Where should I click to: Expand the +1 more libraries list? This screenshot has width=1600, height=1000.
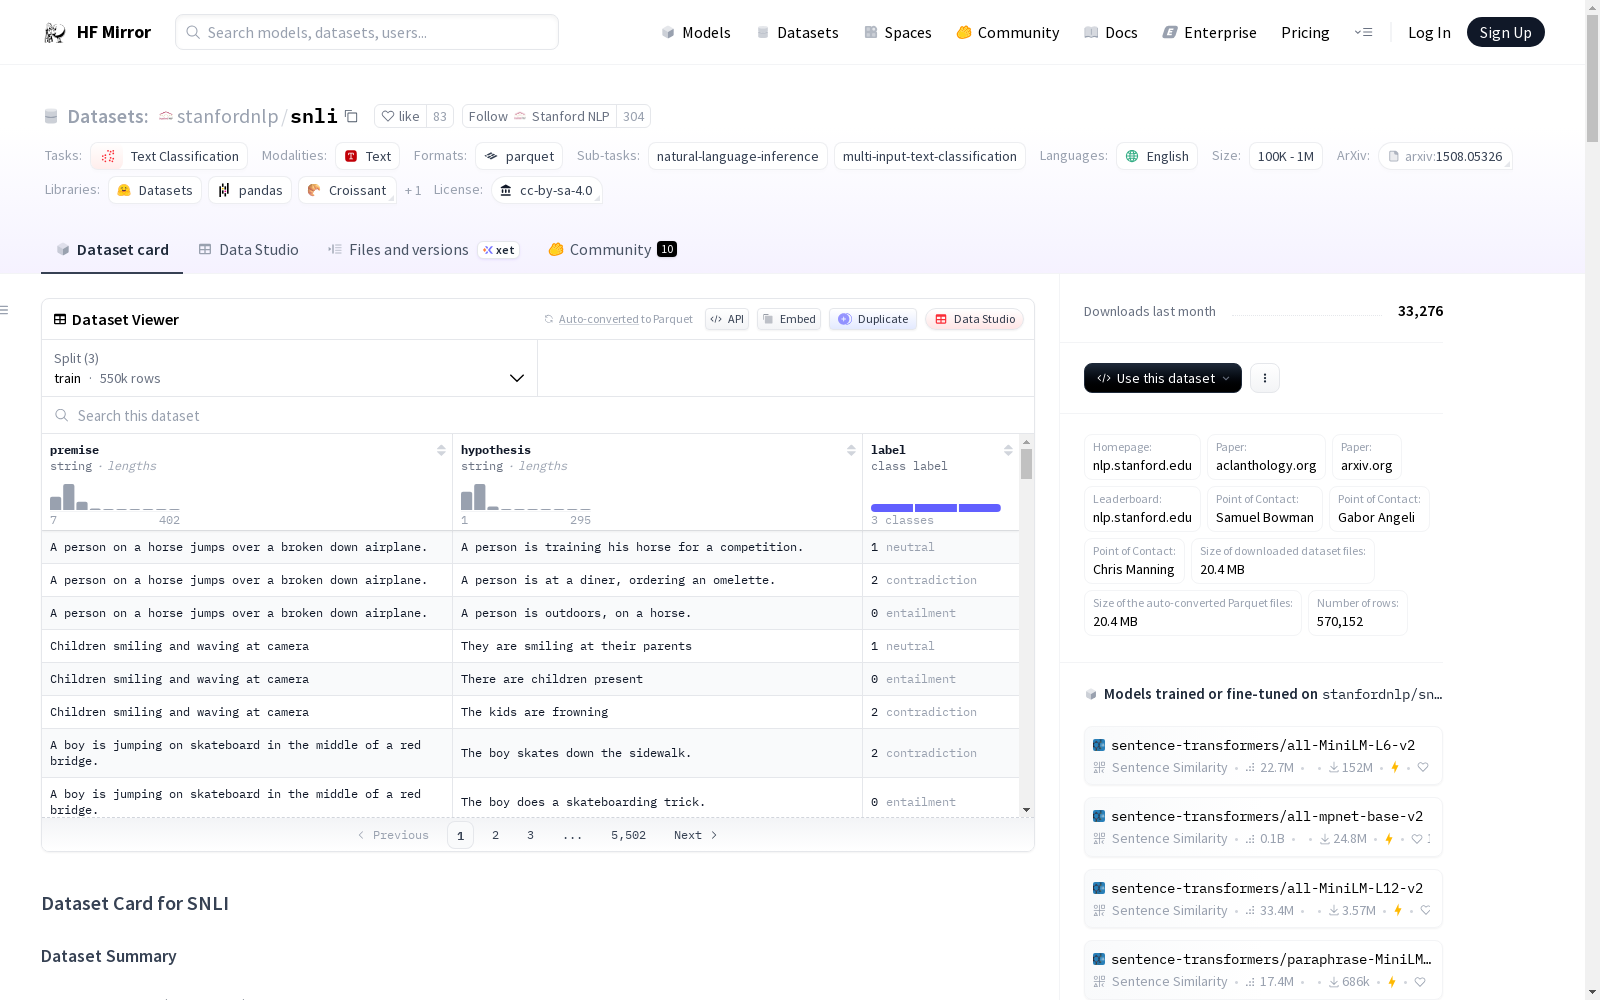(413, 190)
